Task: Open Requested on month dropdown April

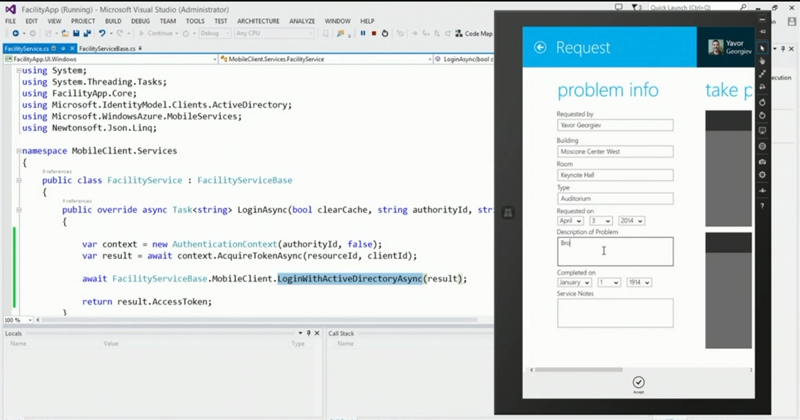Action: tap(570, 221)
